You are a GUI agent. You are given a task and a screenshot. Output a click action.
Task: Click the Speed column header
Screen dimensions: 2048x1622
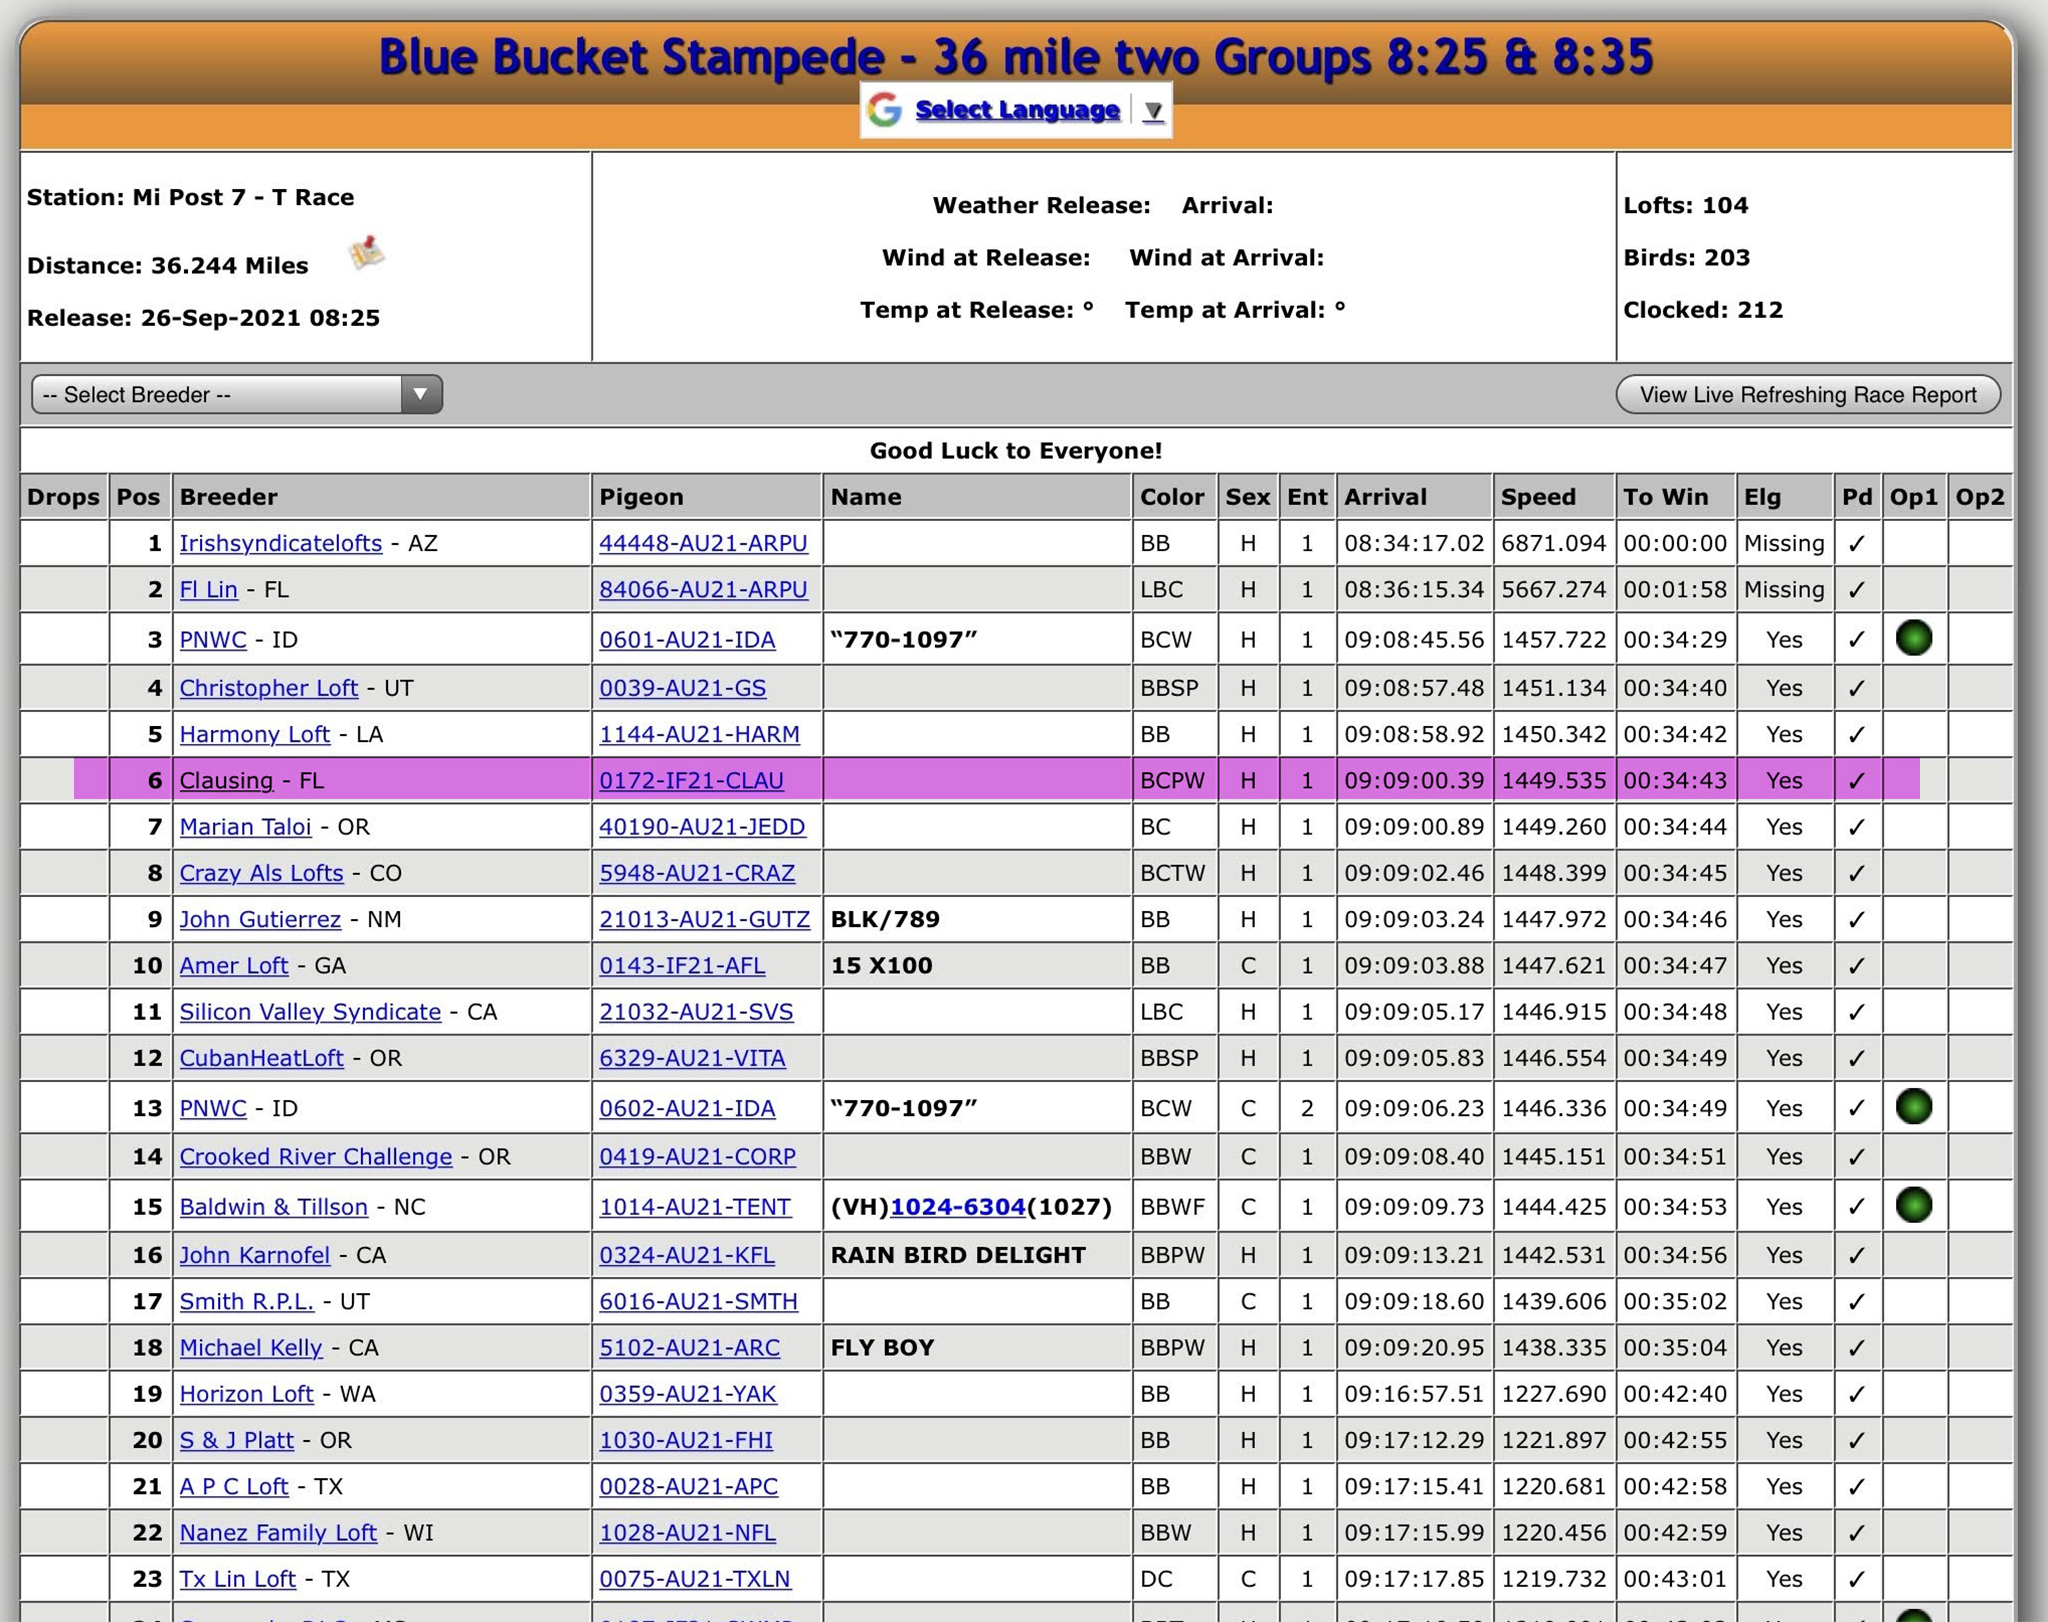pos(1538,497)
